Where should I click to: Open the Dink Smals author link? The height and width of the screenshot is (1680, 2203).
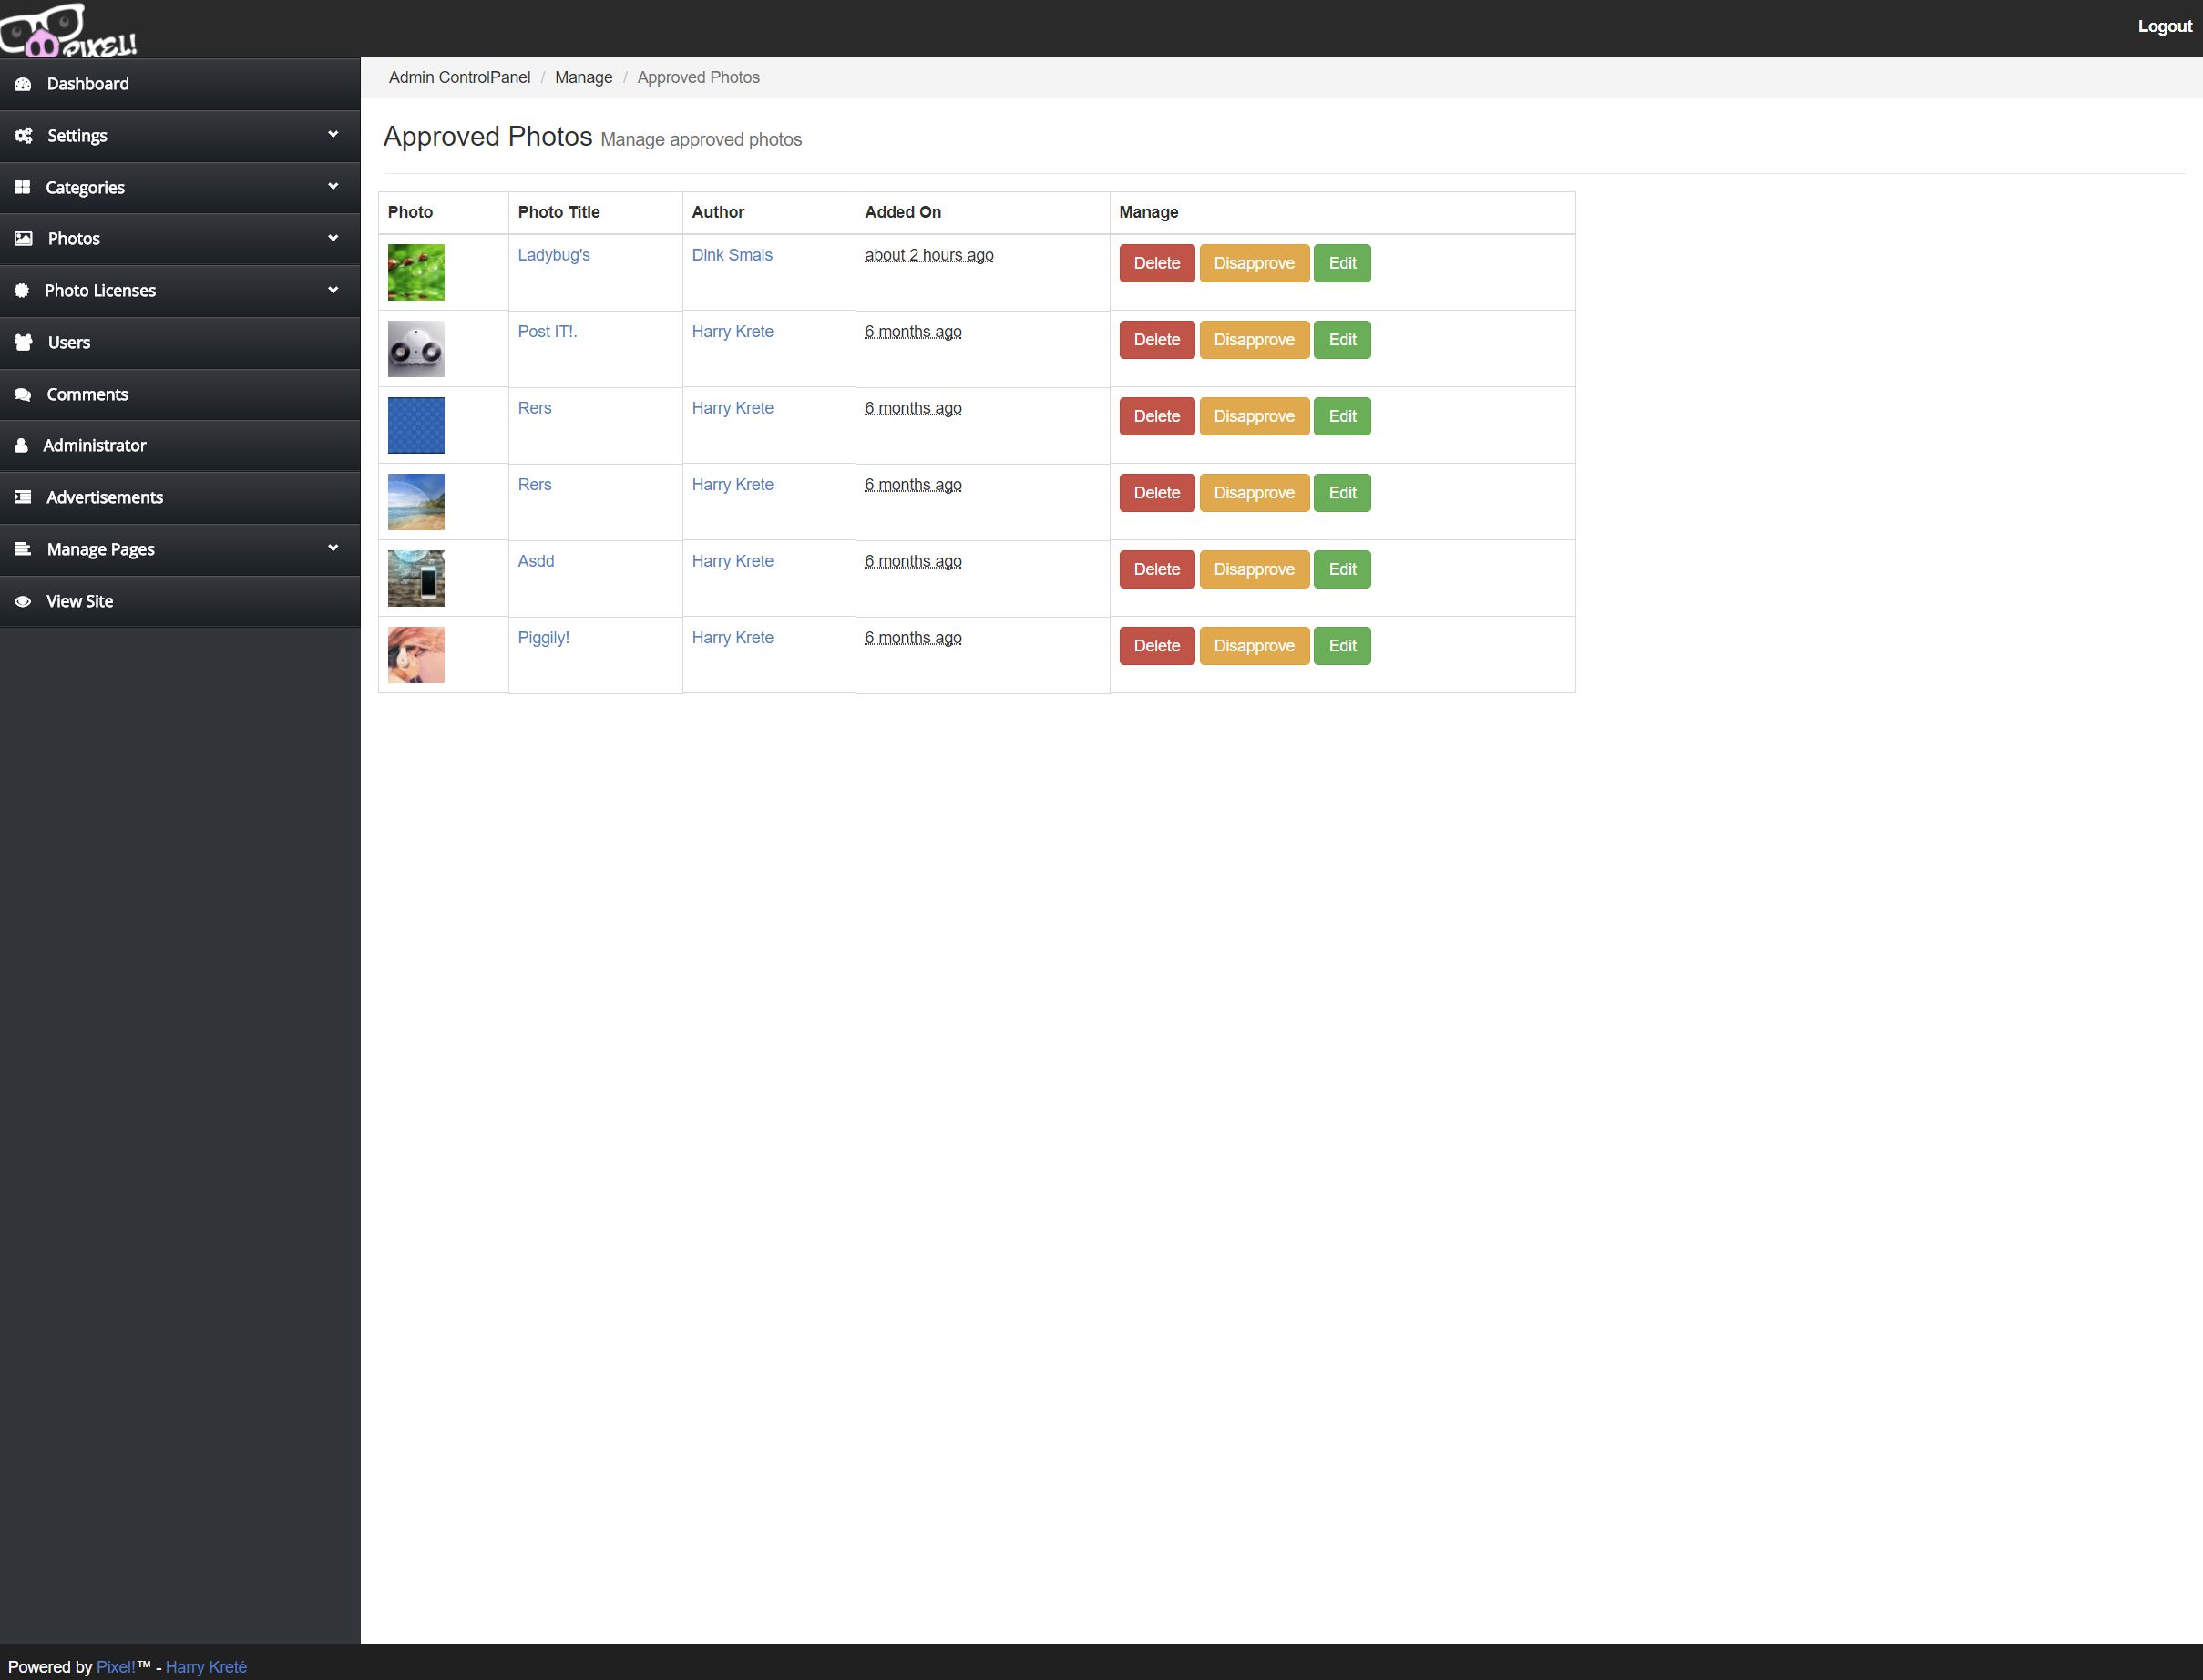click(x=731, y=255)
